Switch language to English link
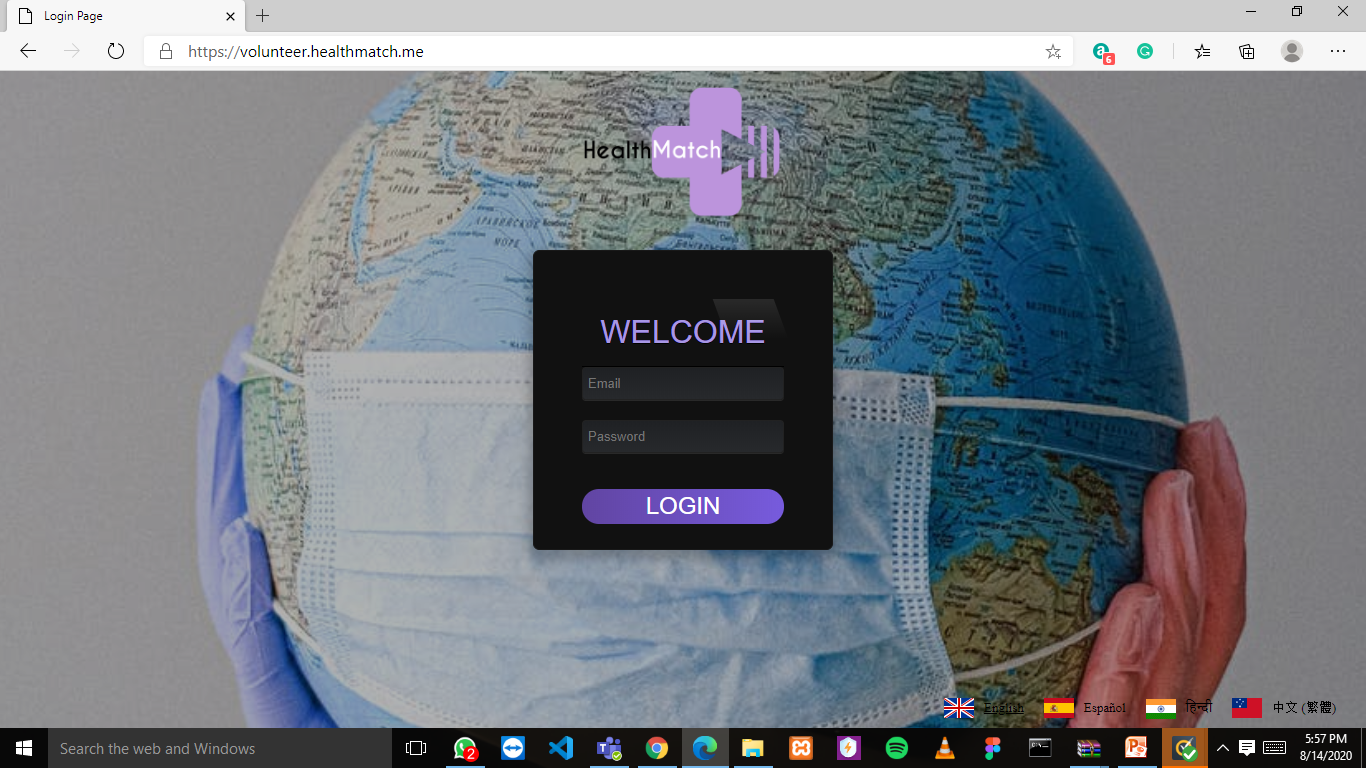This screenshot has height=768, width=1366. pyautogui.click(x=1004, y=708)
